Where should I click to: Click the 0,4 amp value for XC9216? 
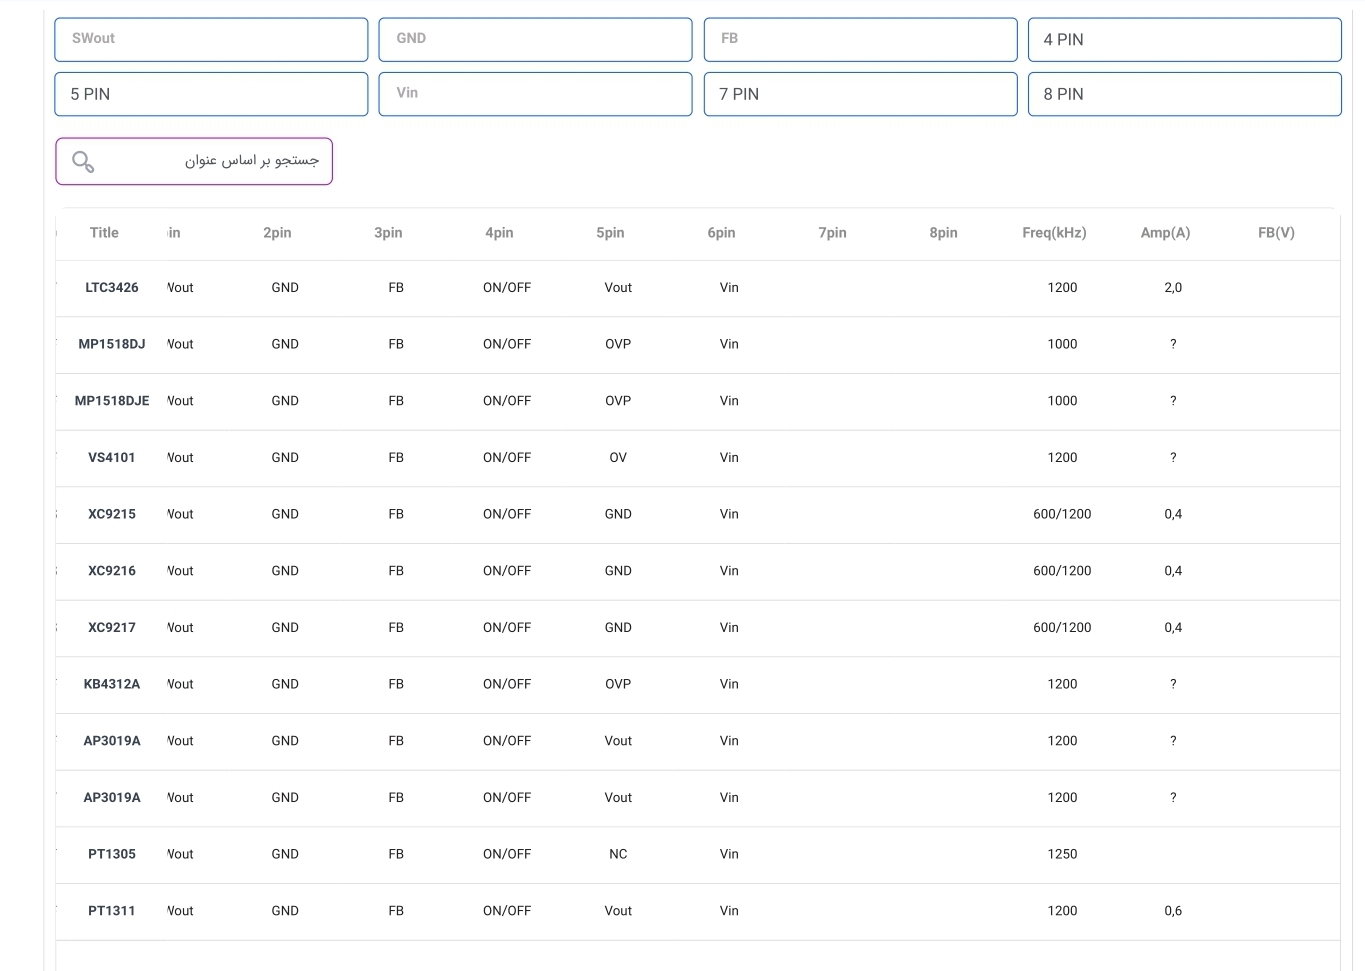coord(1173,571)
